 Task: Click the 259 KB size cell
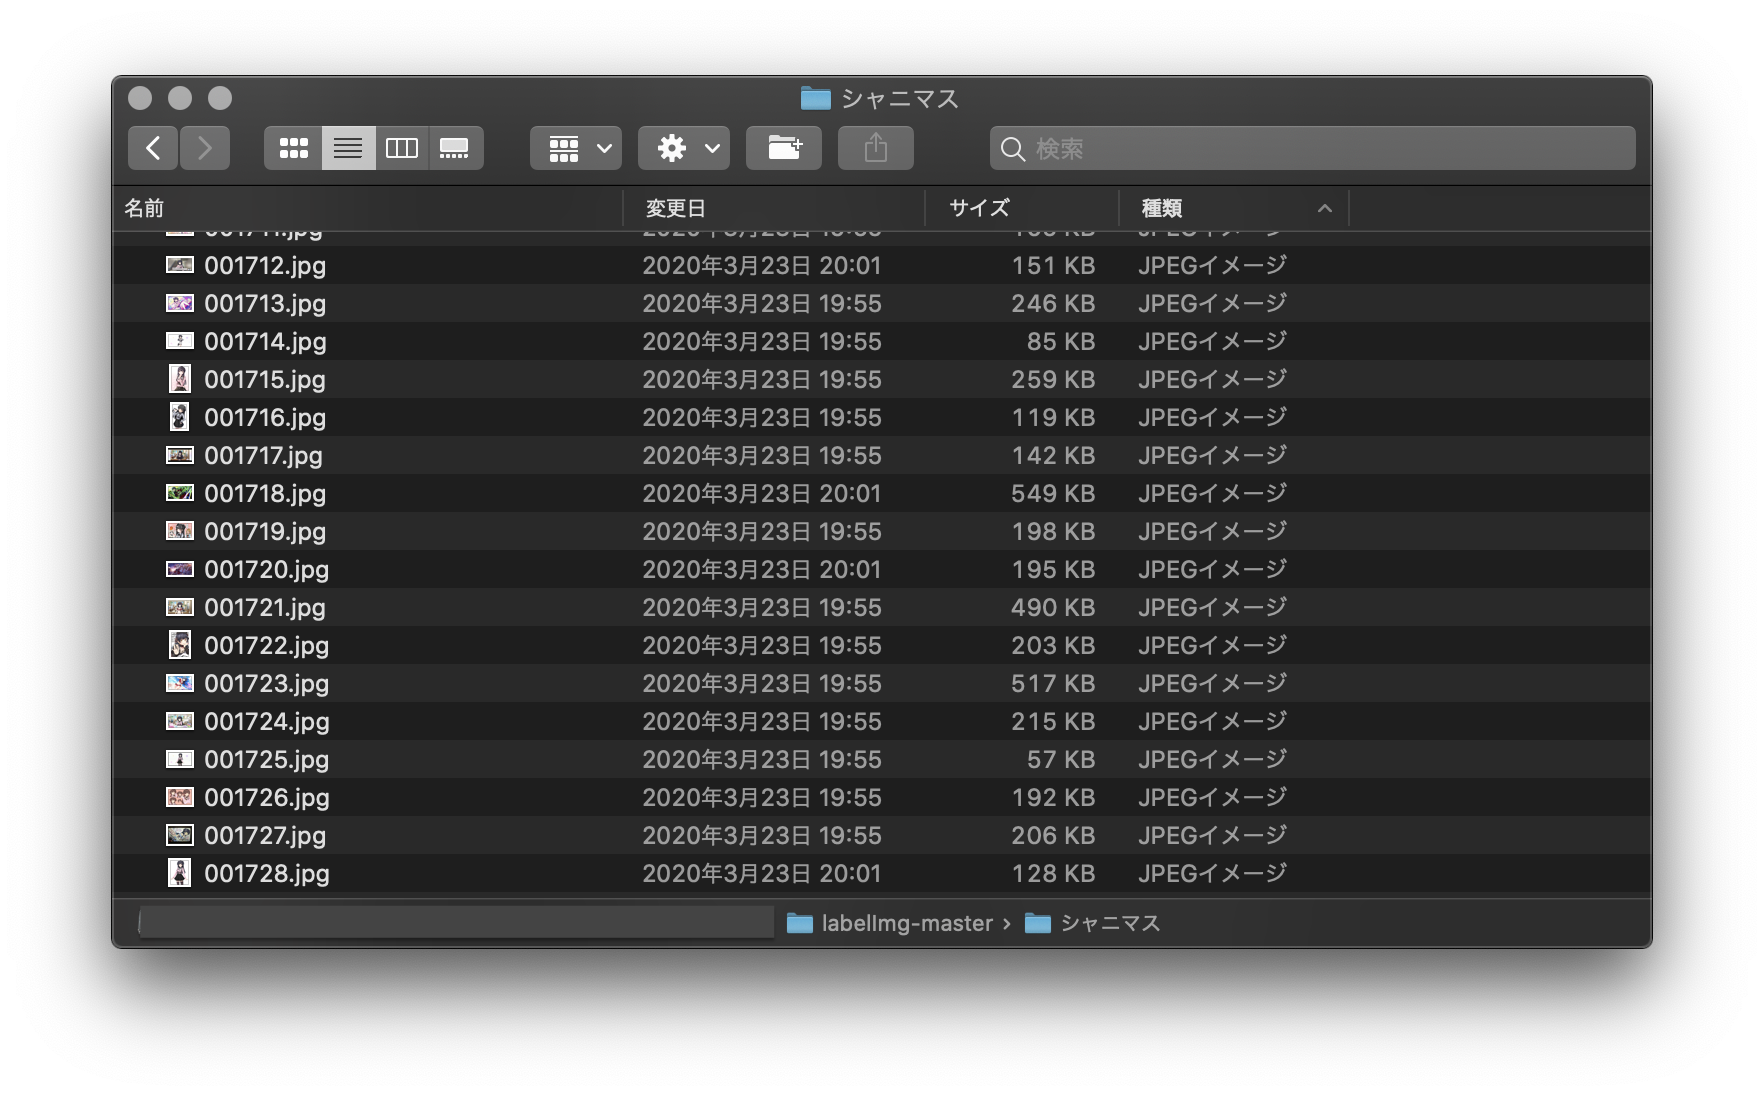pos(1053,379)
